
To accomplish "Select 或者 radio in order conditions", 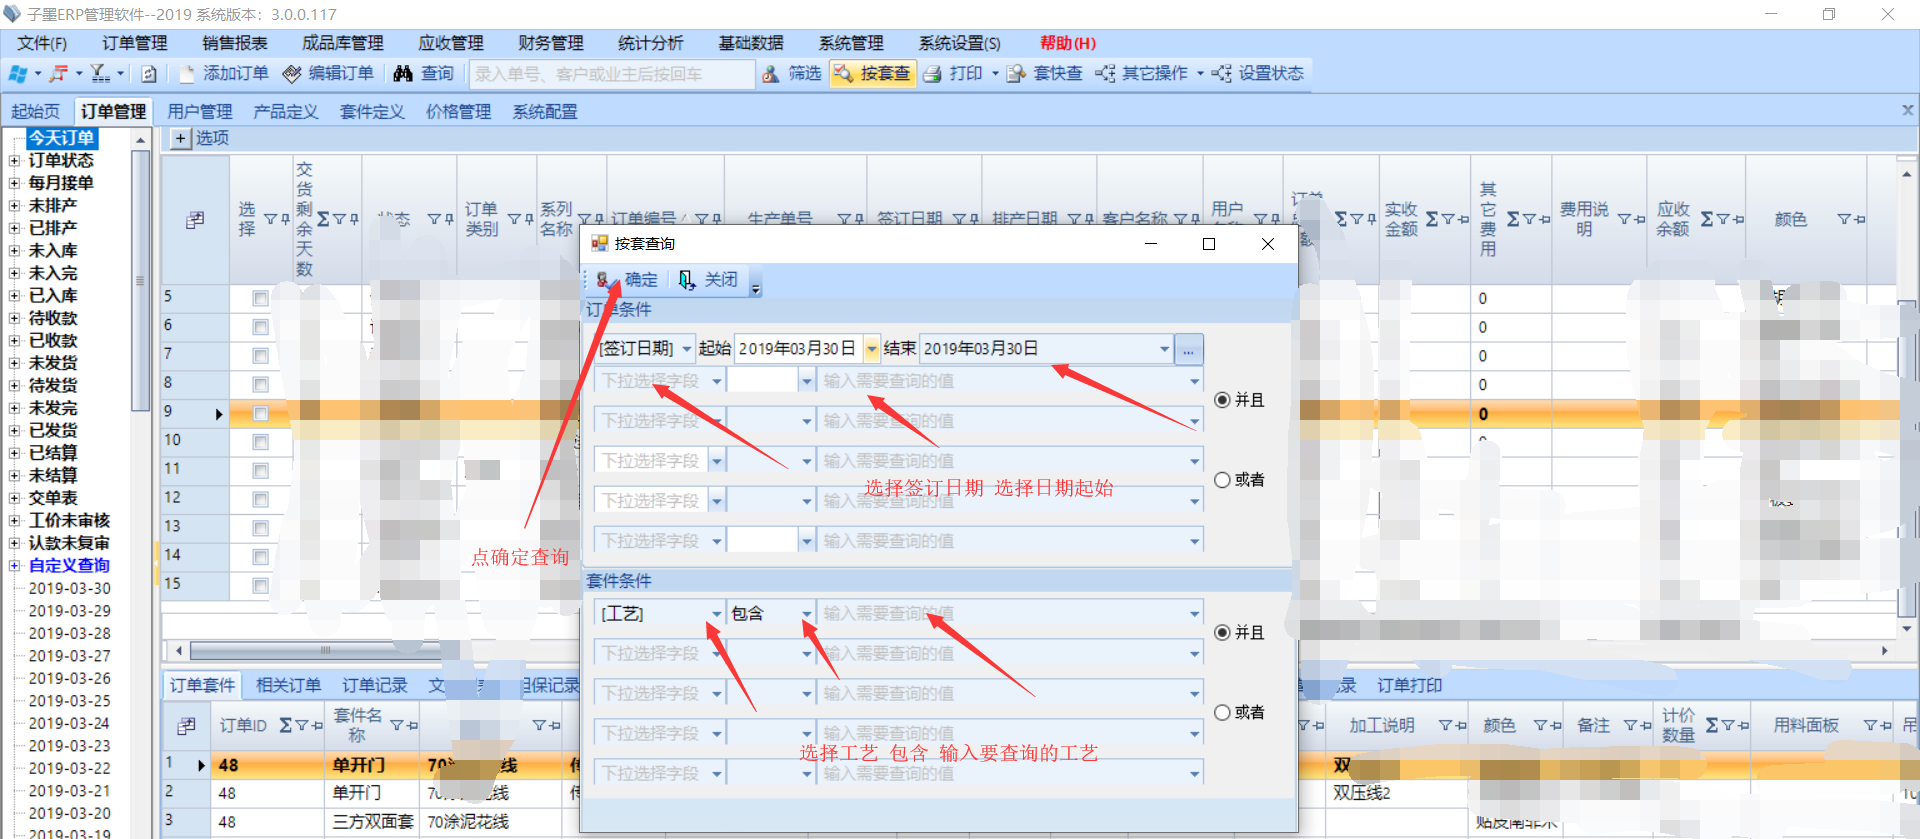I will [x=1222, y=480].
